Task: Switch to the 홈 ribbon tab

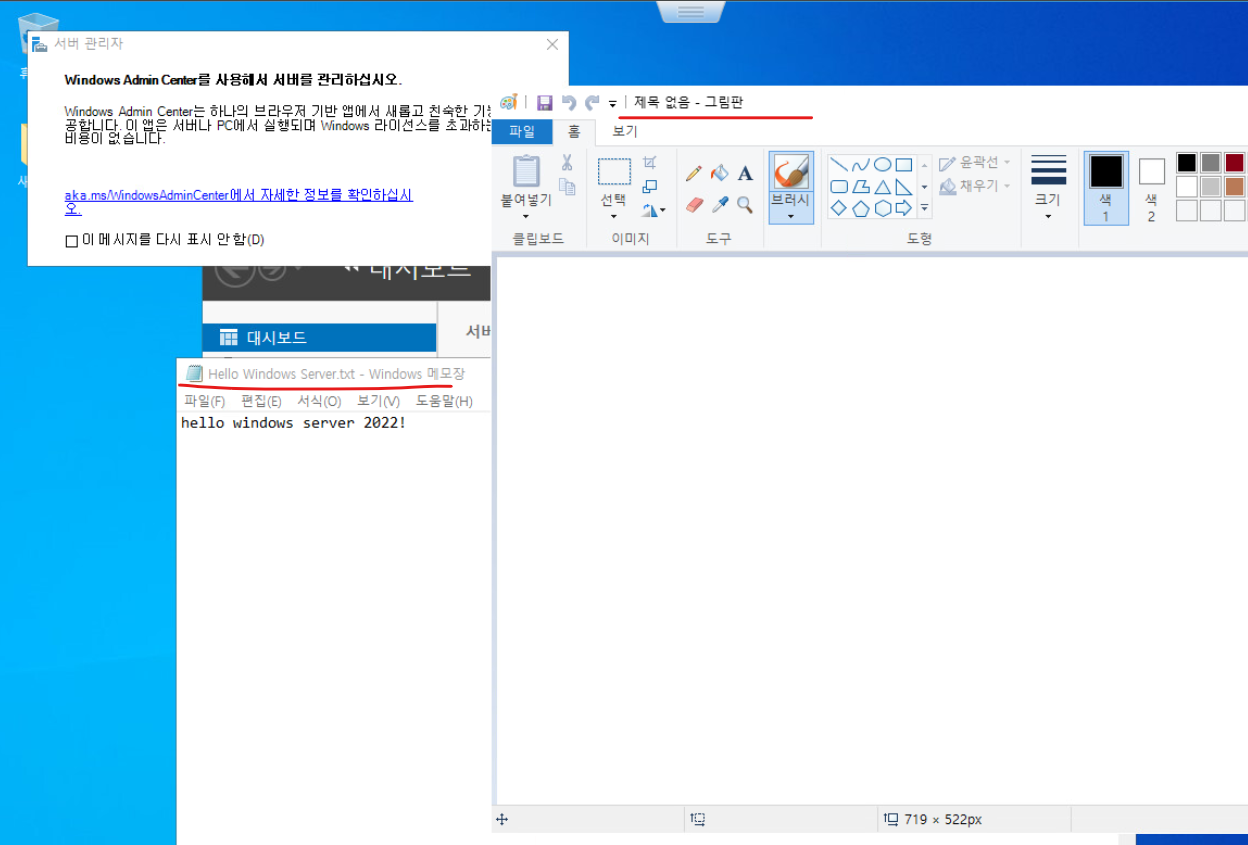Action: click(574, 131)
